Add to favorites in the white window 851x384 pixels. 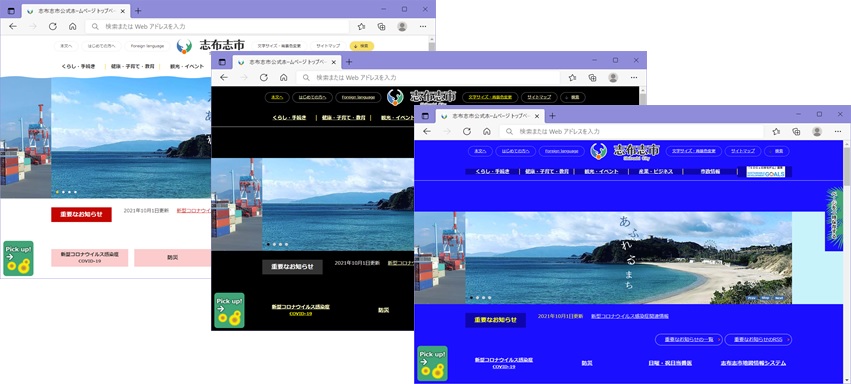361,26
